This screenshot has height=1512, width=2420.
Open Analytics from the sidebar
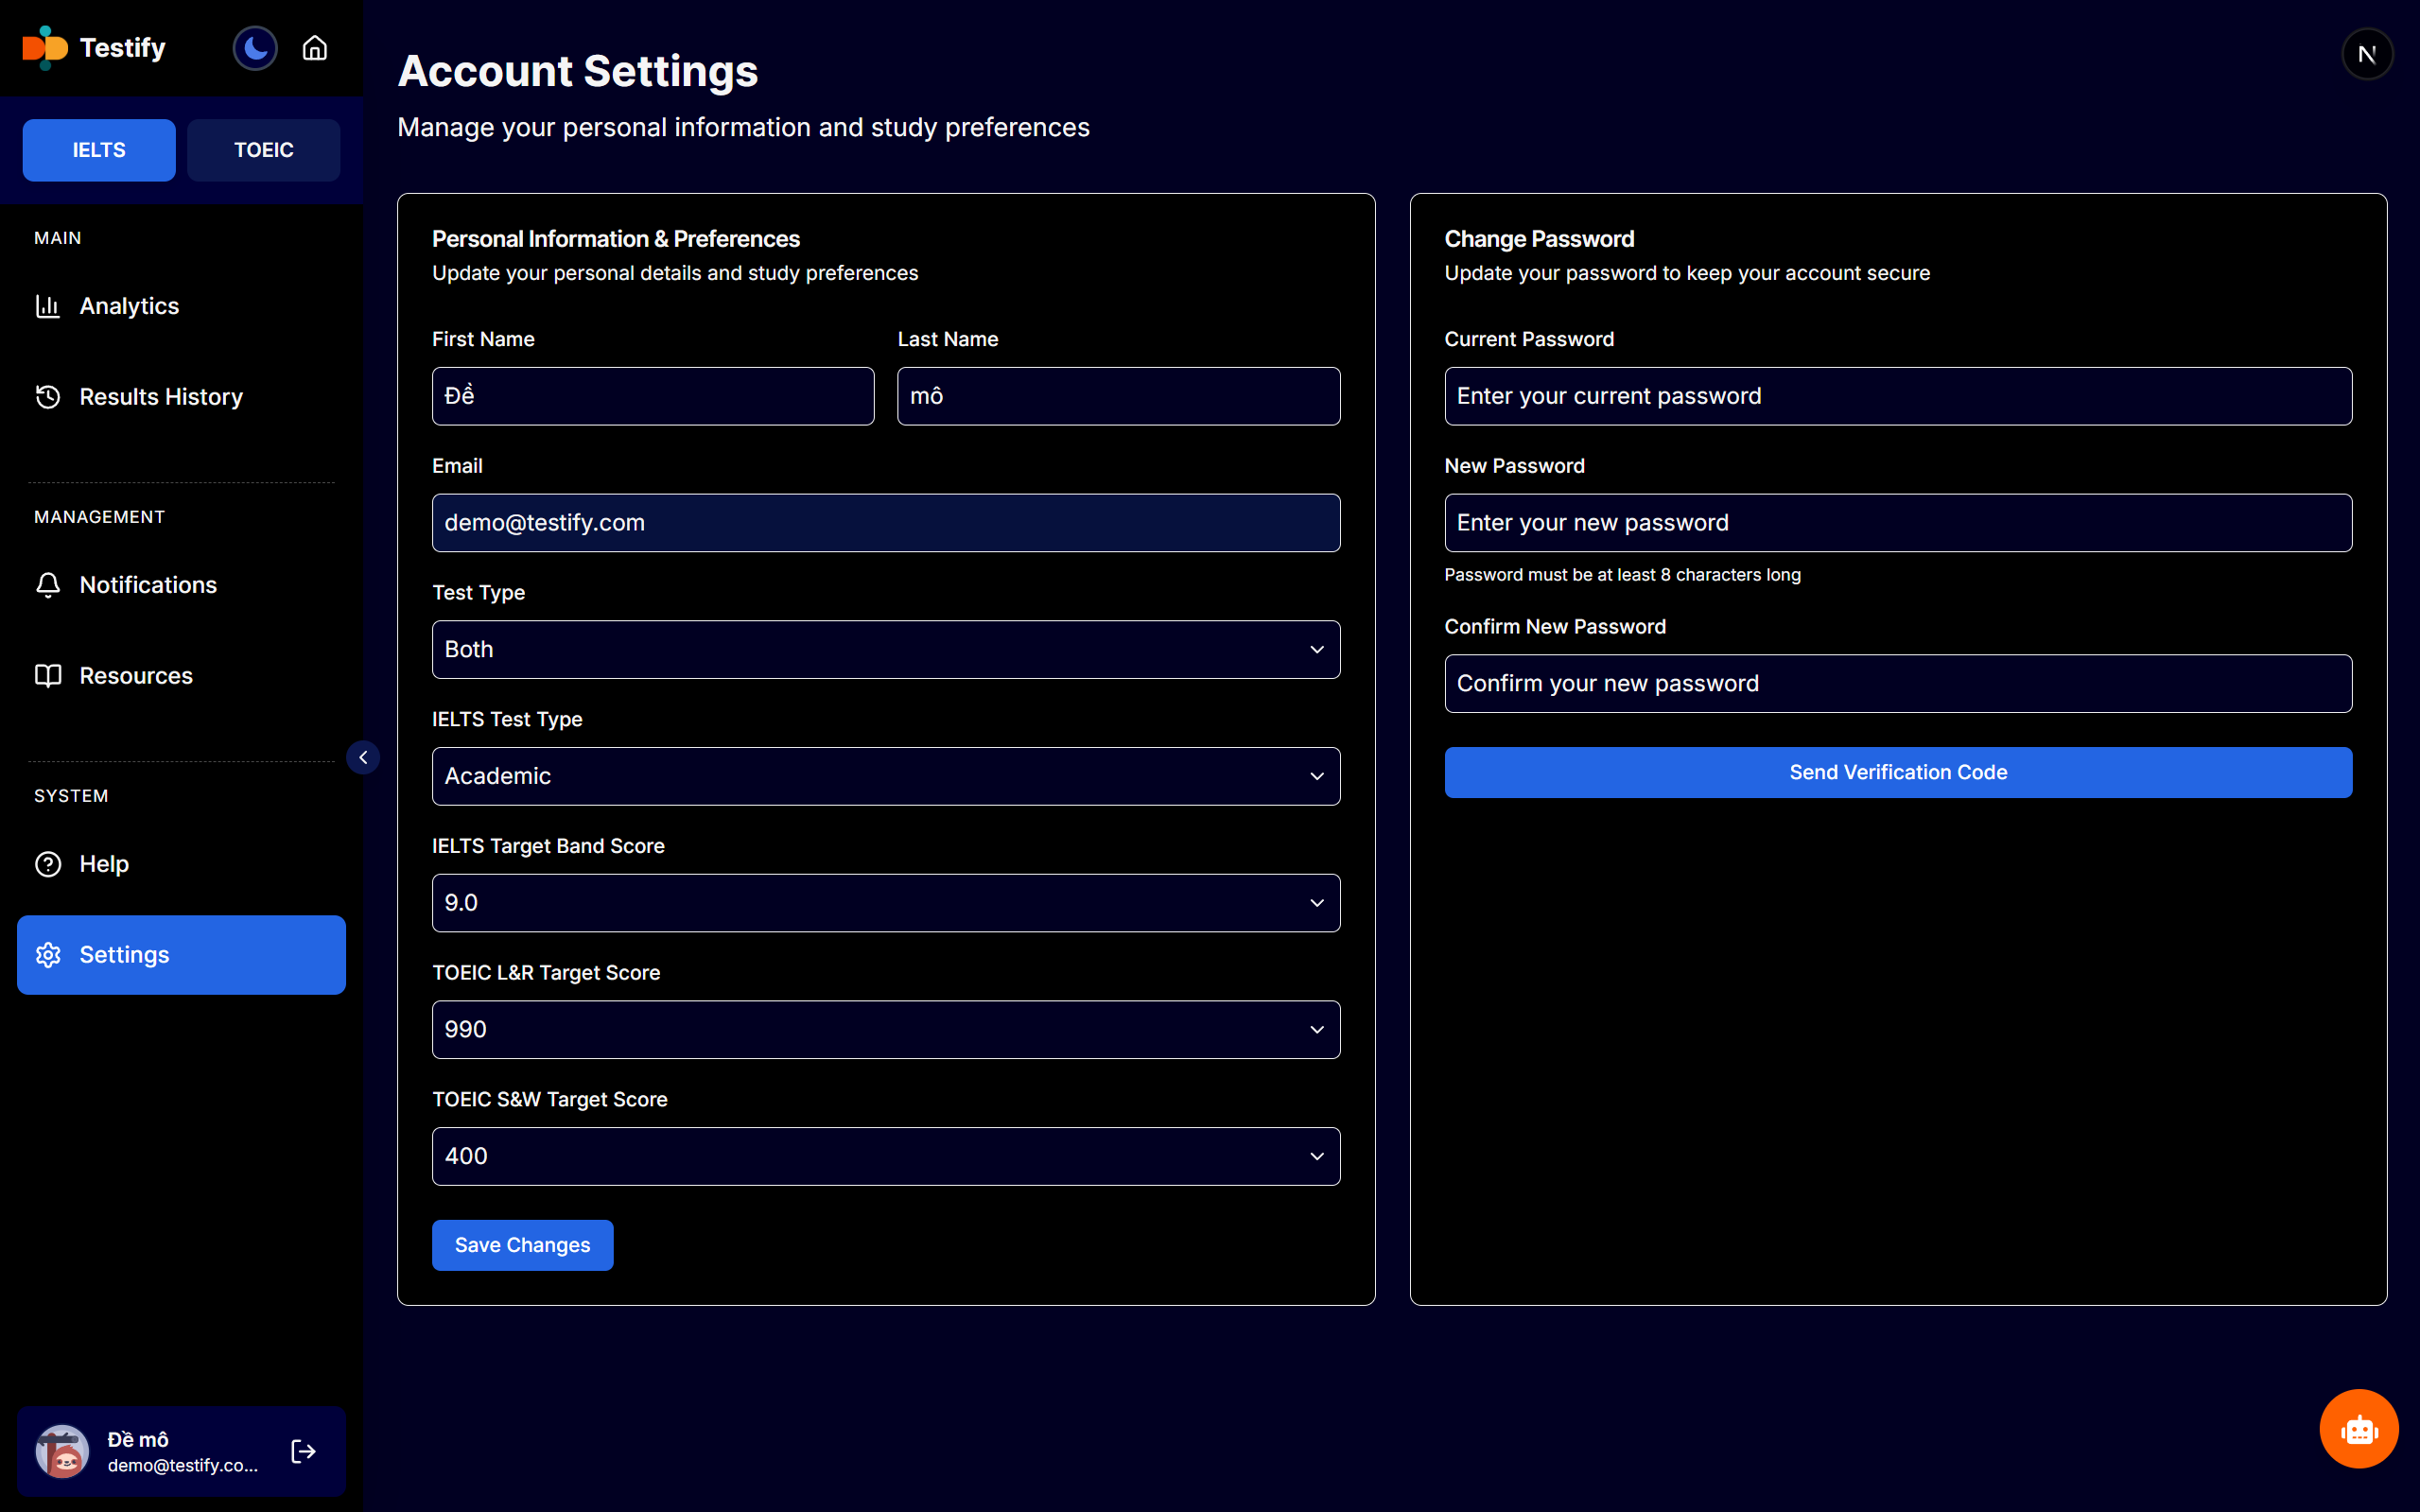[x=129, y=306]
